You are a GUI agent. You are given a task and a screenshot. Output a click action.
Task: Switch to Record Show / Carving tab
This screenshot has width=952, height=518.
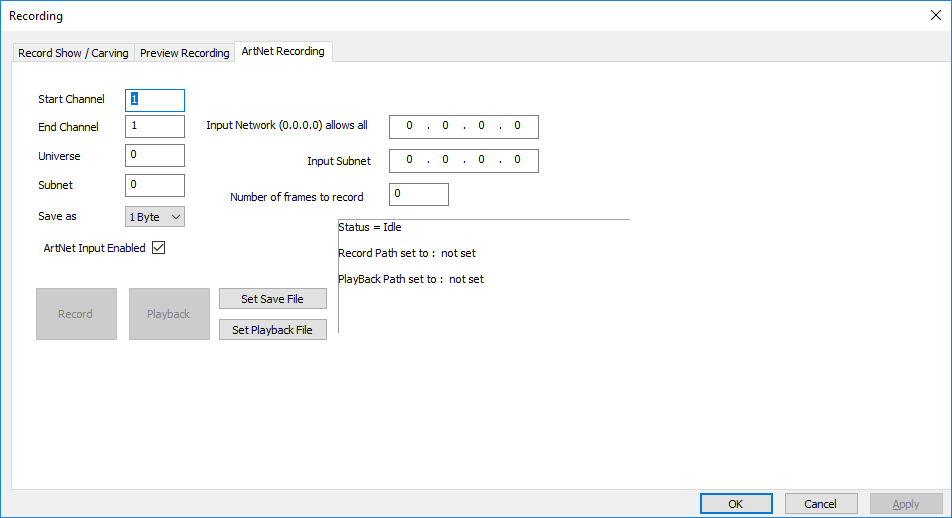[x=73, y=53]
